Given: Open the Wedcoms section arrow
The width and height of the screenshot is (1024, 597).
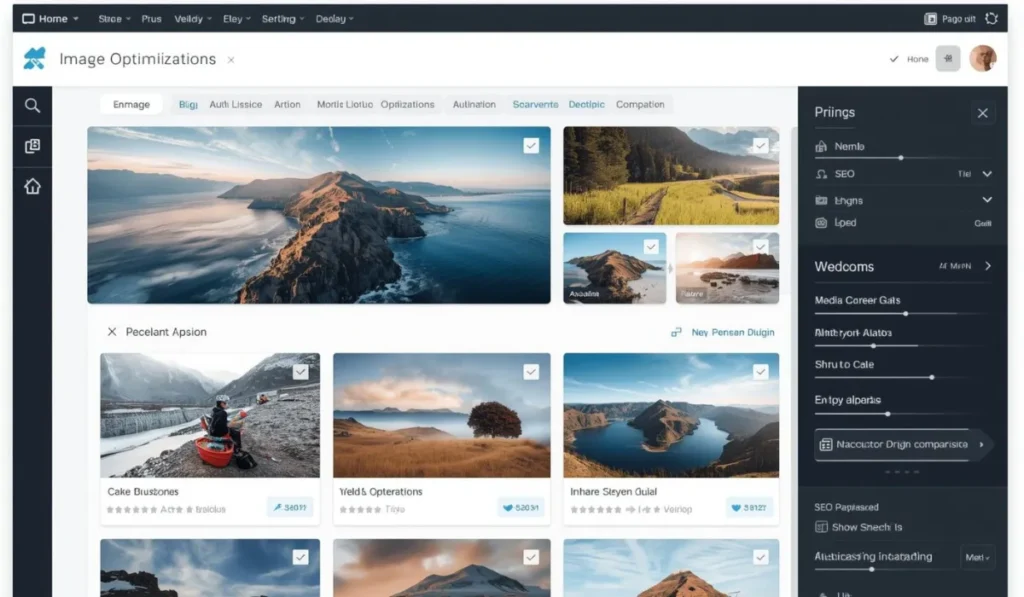Looking at the screenshot, I should coord(988,266).
